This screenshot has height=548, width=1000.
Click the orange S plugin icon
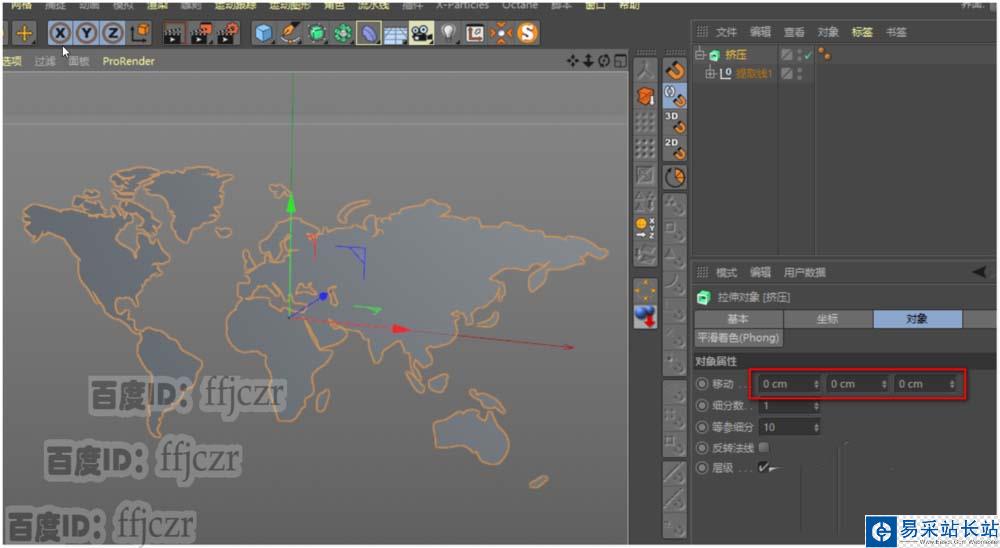(x=527, y=33)
